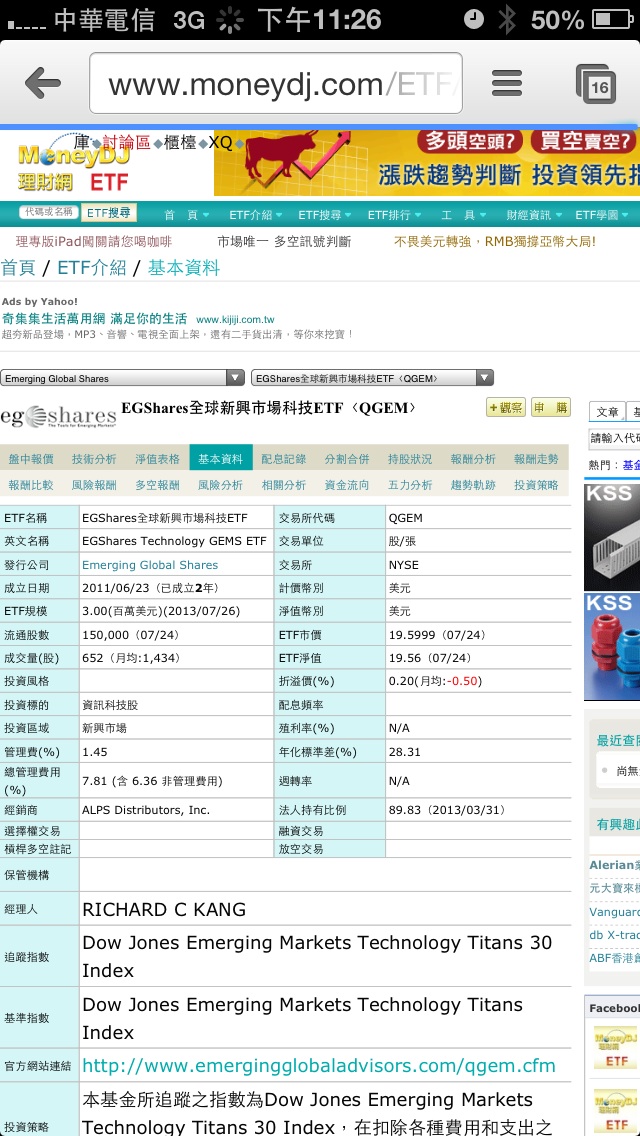640x1136 pixels.
Task: Focus the 請輸入代碼 sidebar input field
Action: click(615, 438)
